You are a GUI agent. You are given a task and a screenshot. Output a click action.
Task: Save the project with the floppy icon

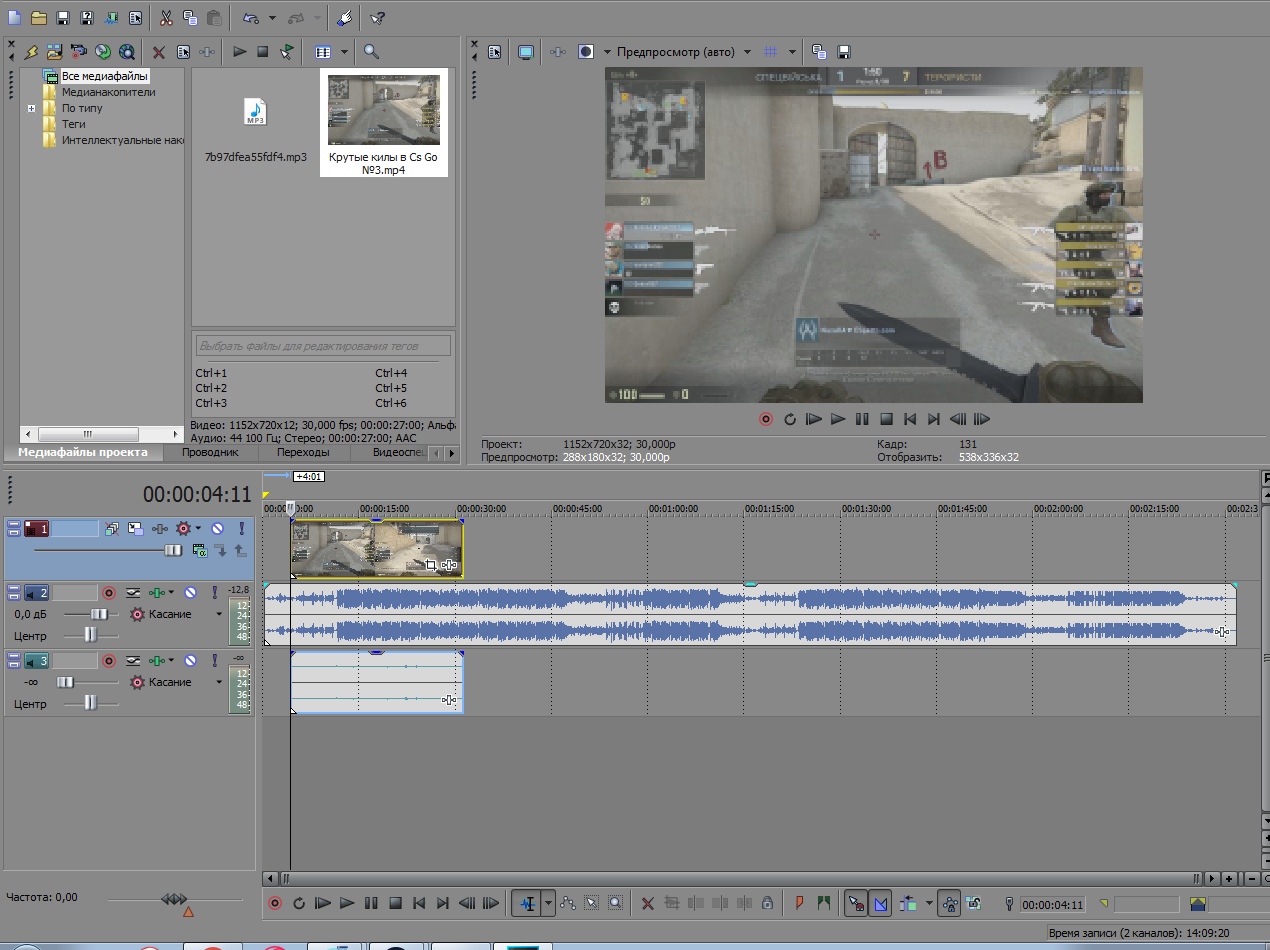pos(63,18)
